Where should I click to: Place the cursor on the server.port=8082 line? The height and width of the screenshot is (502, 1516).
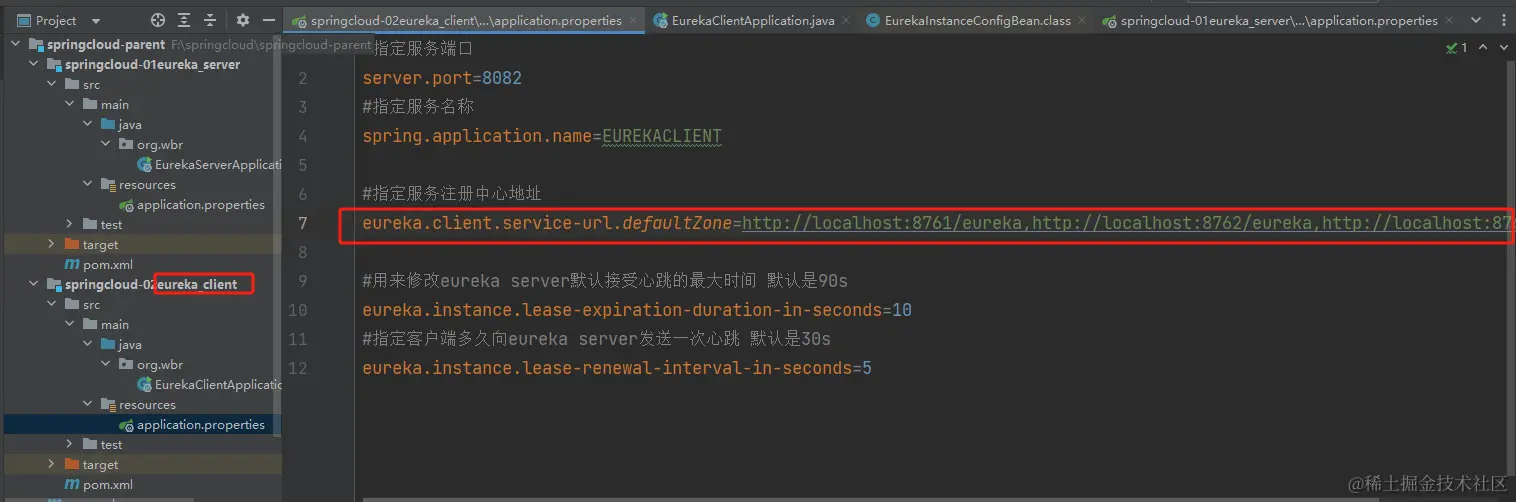[442, 78]
